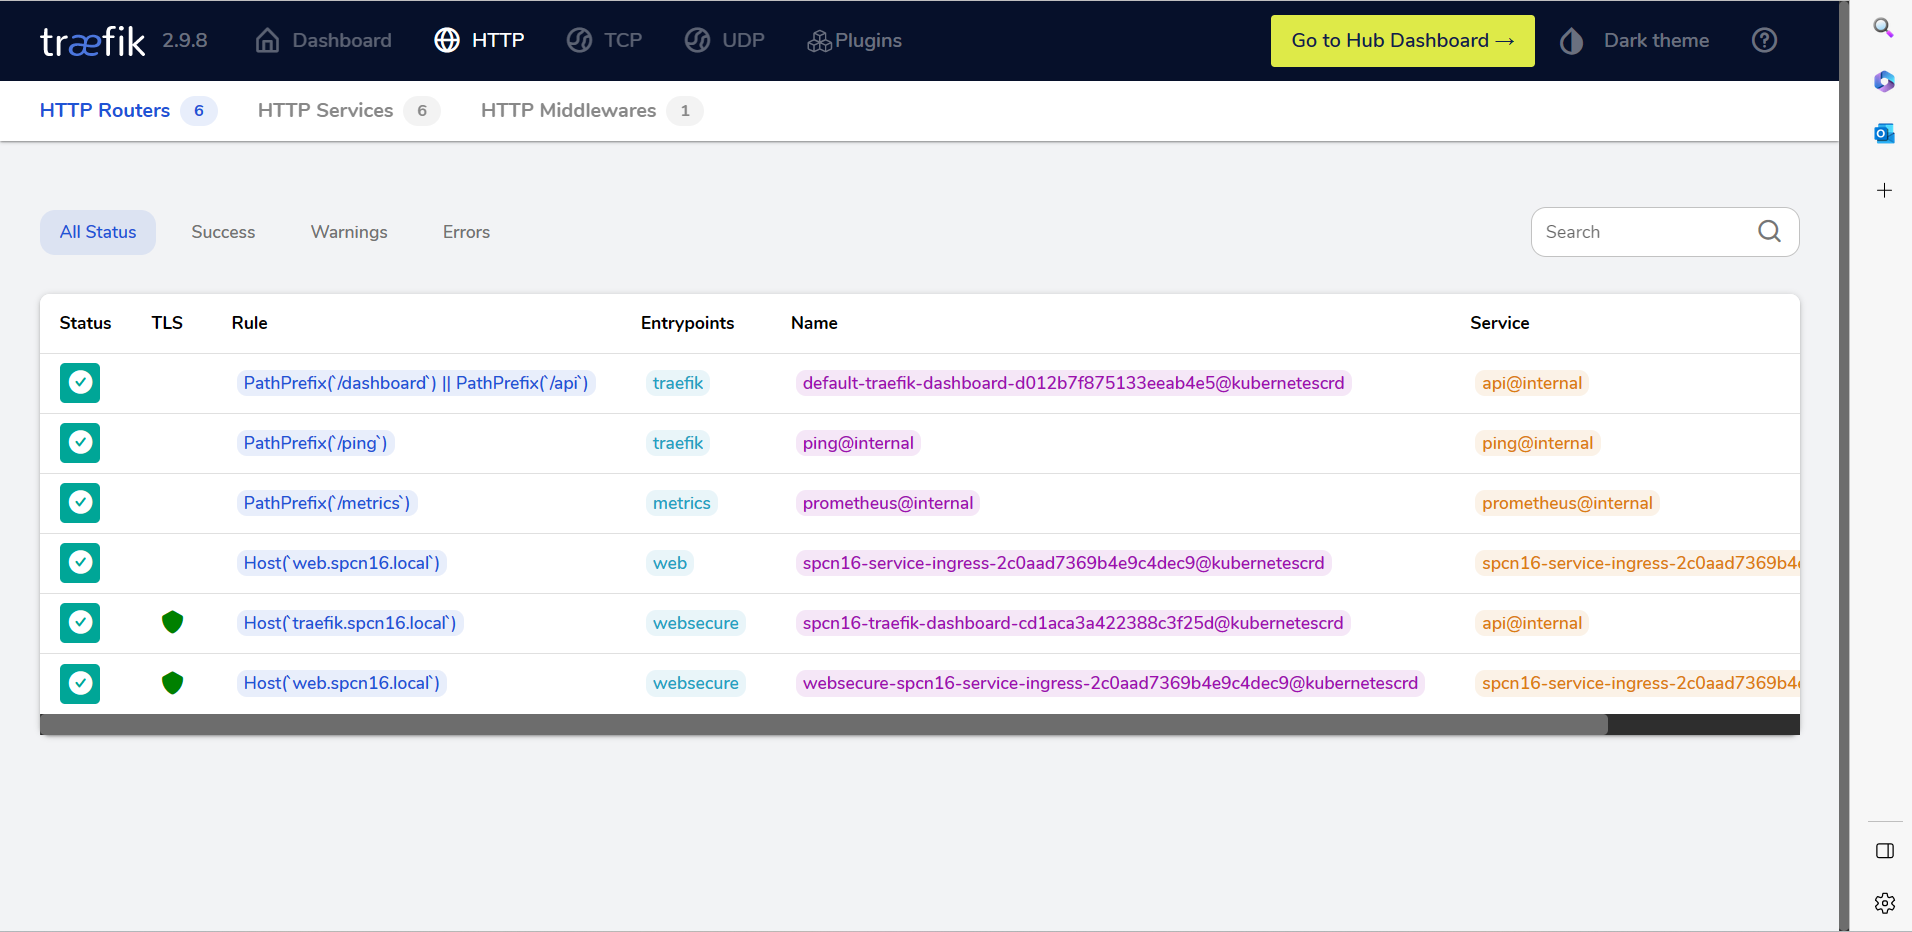Click TLS shield for websecure-spcn16-service-ingress row

point(173,683)
